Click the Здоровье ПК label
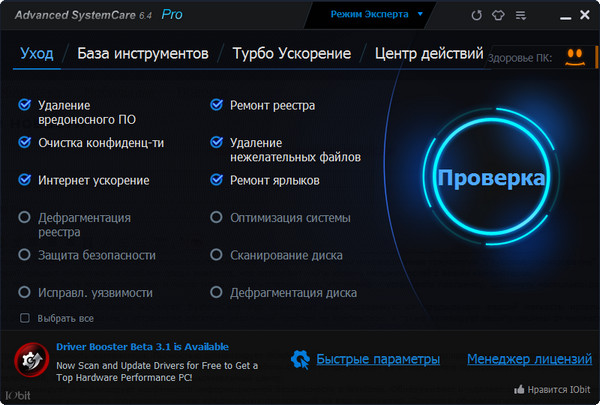This screenshot has height=405, width=600. 520,58
